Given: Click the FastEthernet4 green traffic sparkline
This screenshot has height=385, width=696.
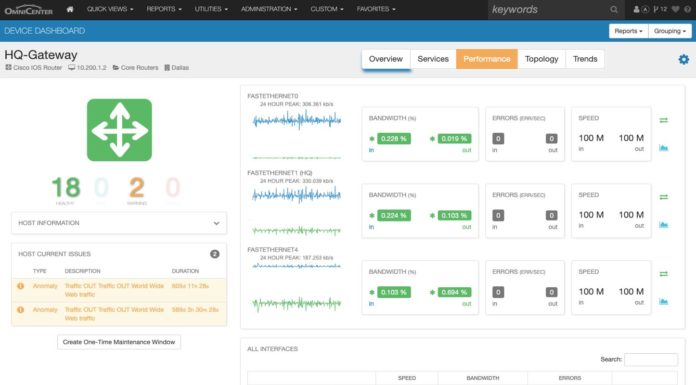Looking at the screenshot, I should (x=297, y=304).
